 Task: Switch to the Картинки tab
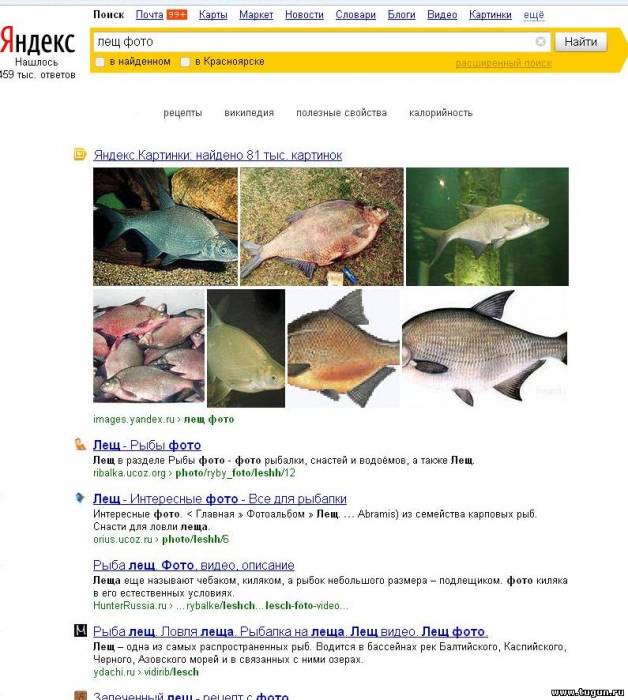tap(490, 15)
